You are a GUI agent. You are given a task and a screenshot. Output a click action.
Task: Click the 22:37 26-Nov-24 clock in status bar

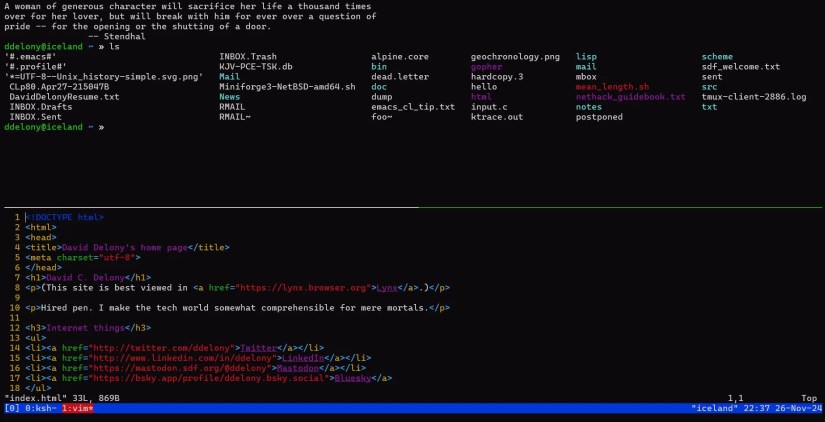(x=782, y=408)
